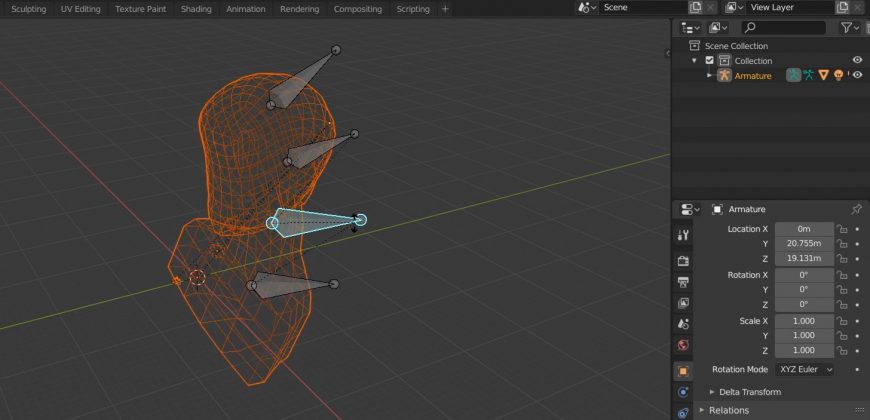This screenshot has width=870, height=420.
Task: Toggle lock for Scale Z
Action: click(x=842, y=351)
